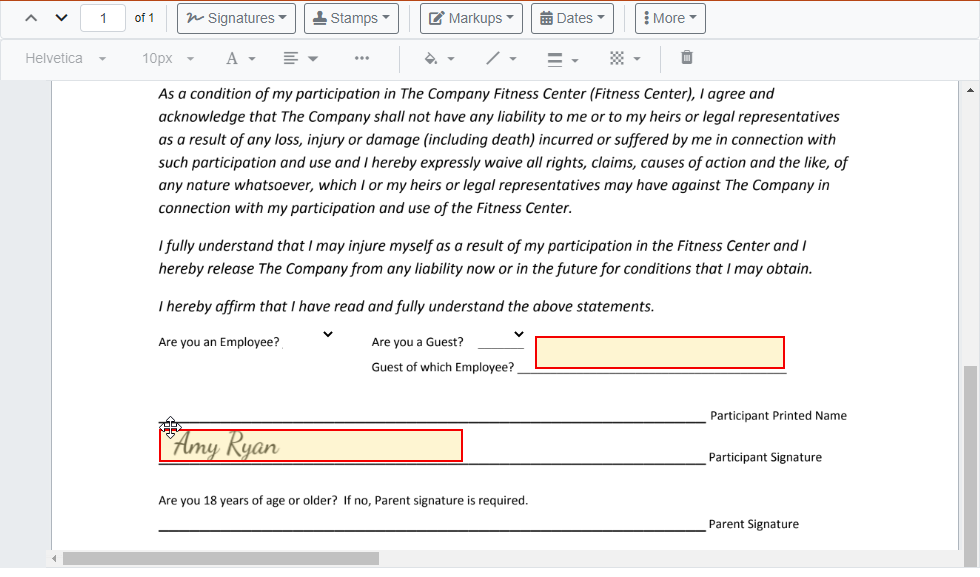Open the opacity checkerboard tool
980x577 pixels.
pyautogui.click(x=625, y=59)
